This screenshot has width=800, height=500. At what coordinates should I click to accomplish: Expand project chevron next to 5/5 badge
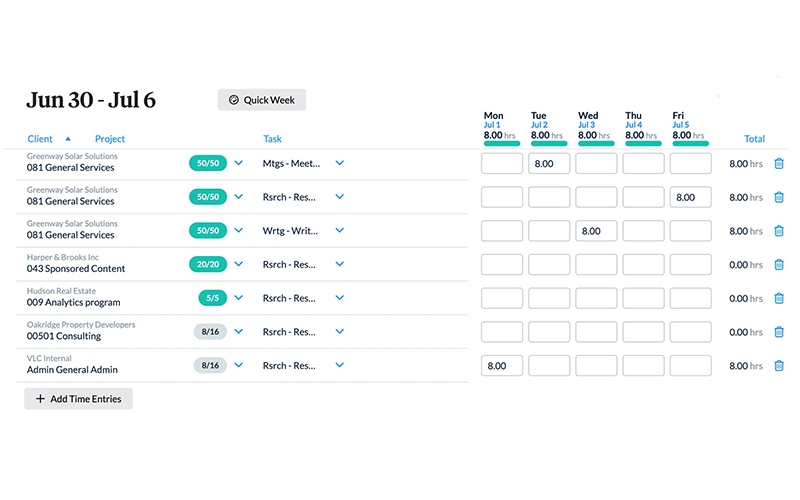tap(239, 298)
